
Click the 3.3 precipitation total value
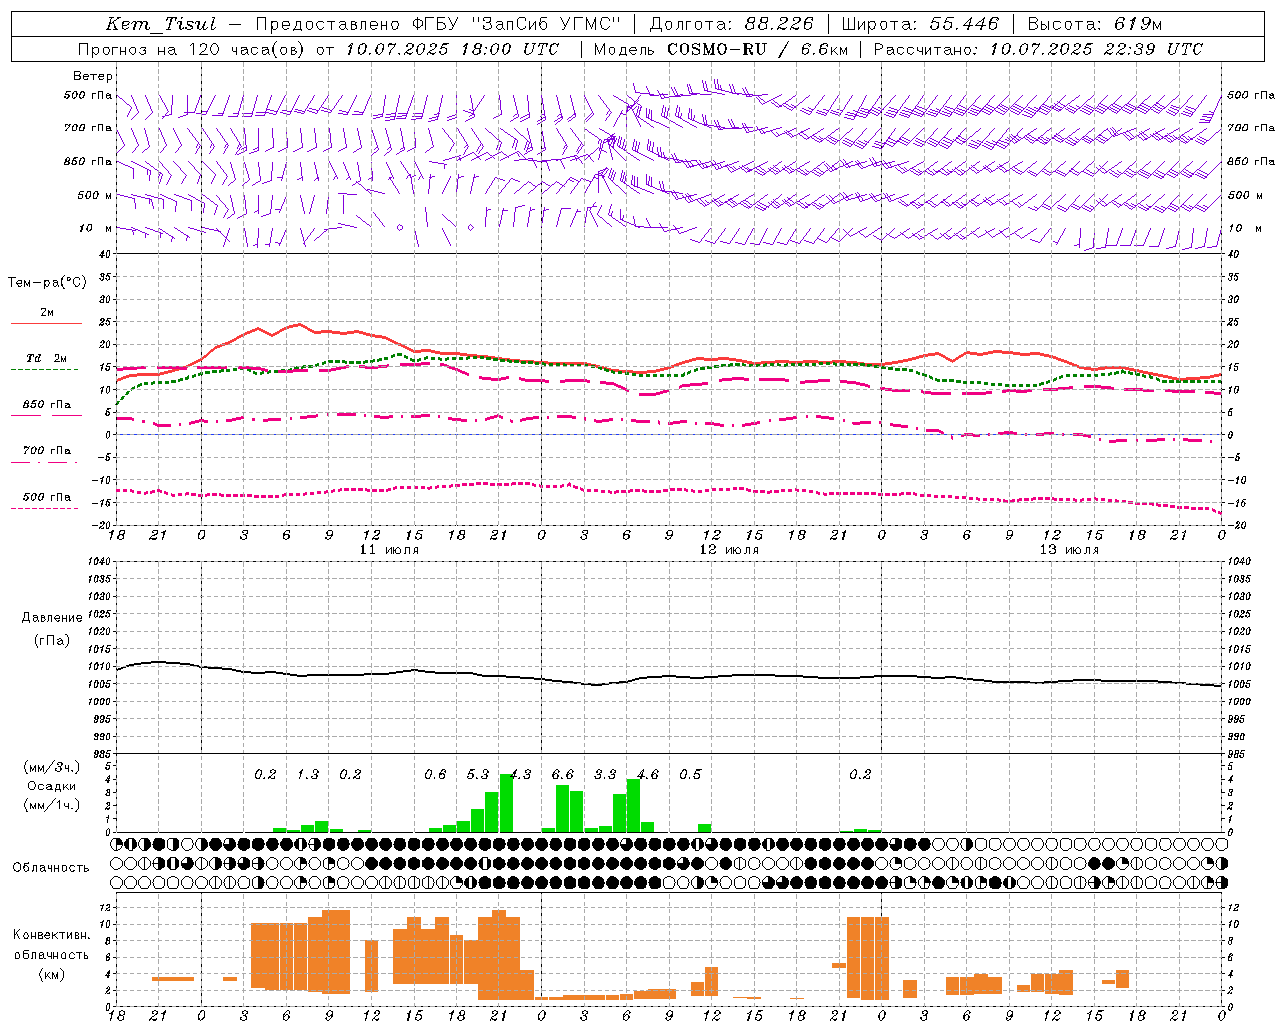point(605,774)
